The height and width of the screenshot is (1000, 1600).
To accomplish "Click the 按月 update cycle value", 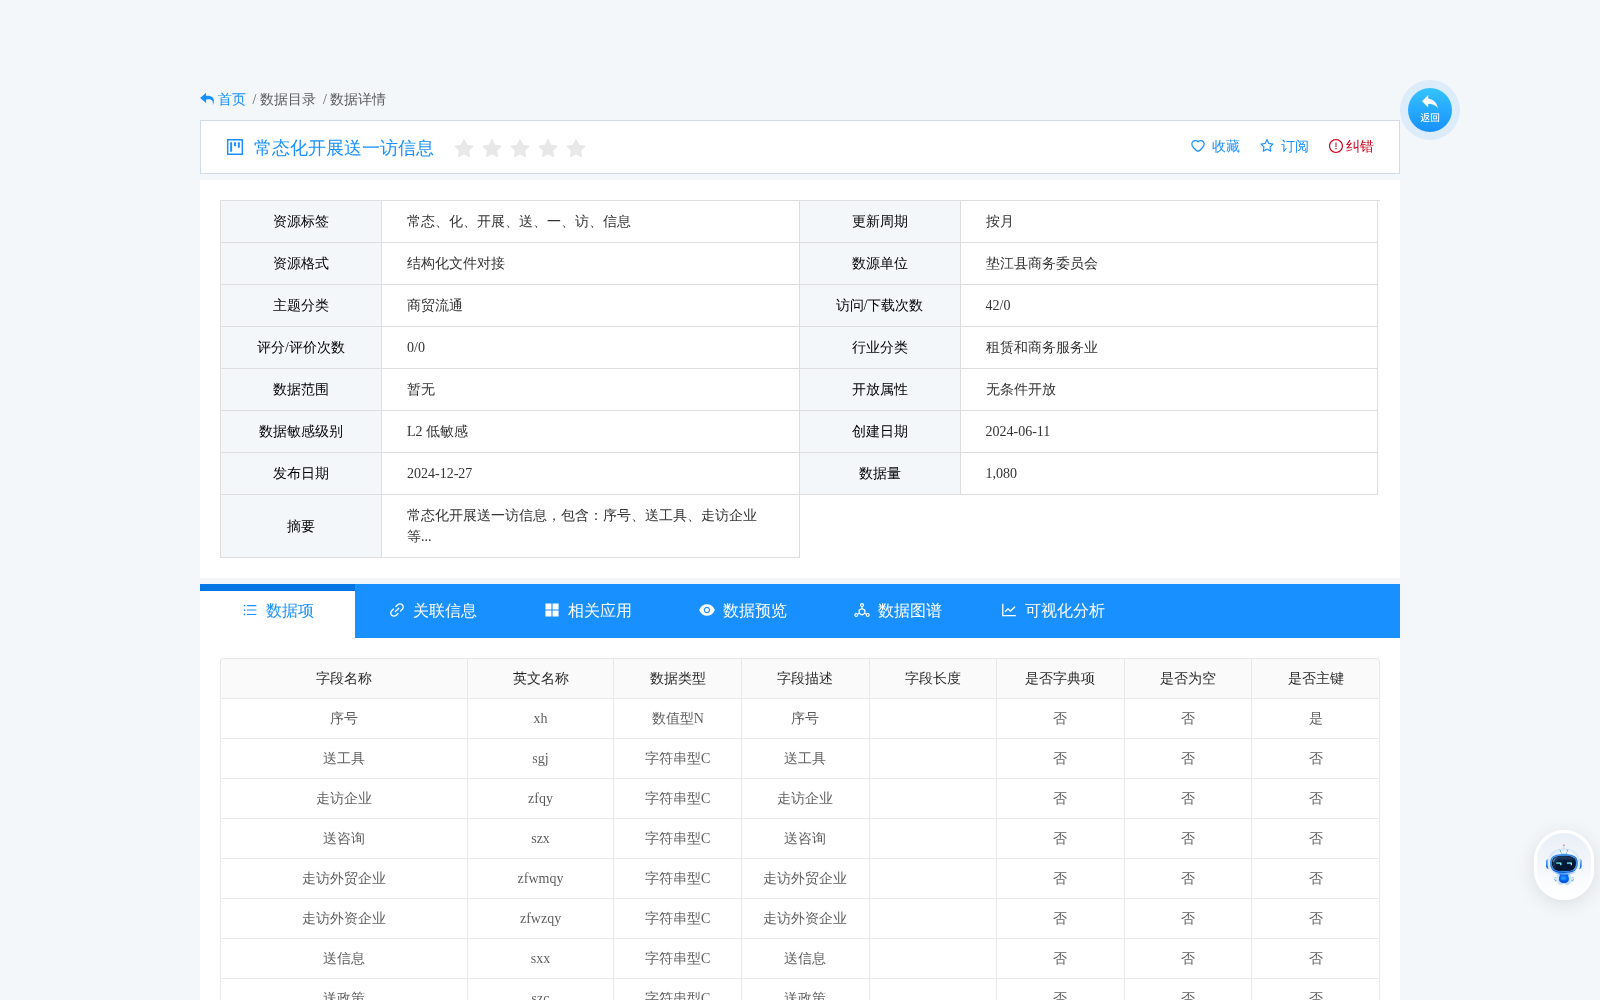I will (1000, 222).
